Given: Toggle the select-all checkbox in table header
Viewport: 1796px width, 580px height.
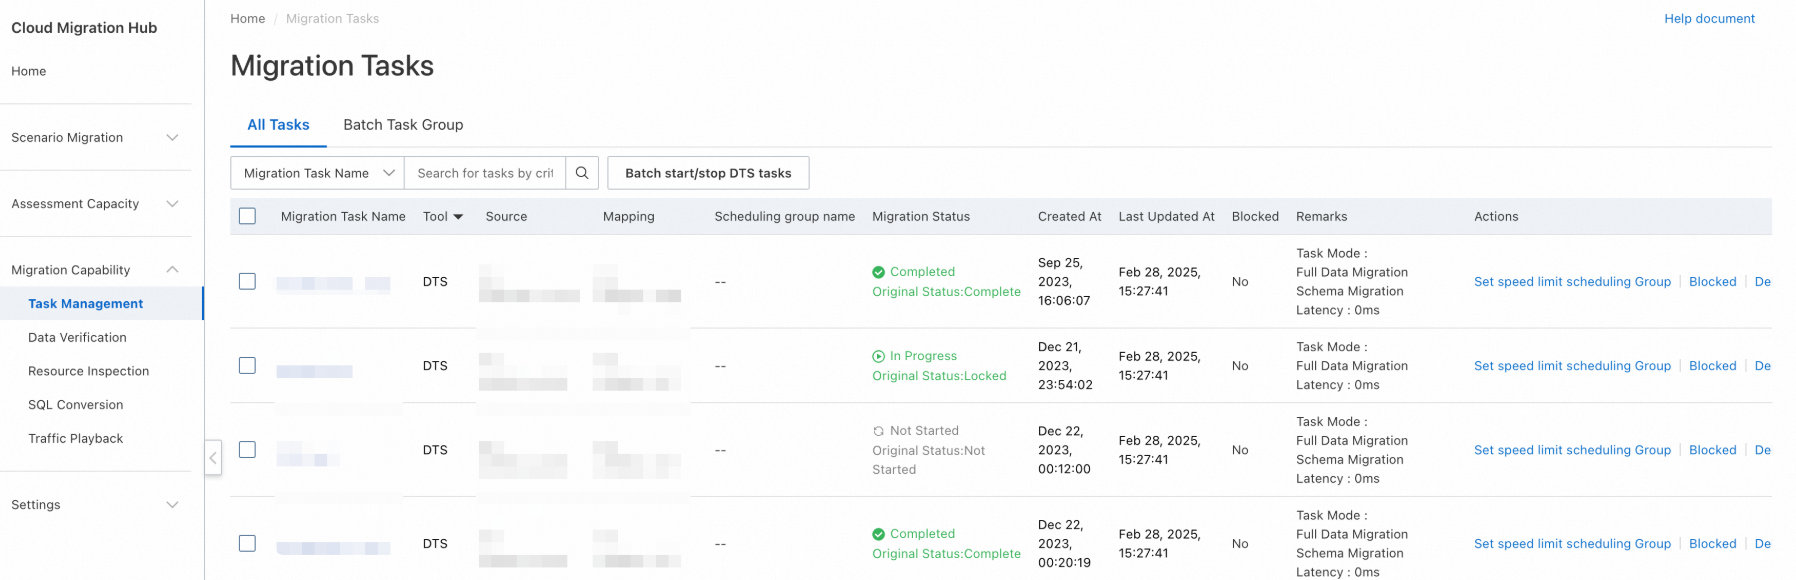Looking at the screenshot, I should pos(248,216).
